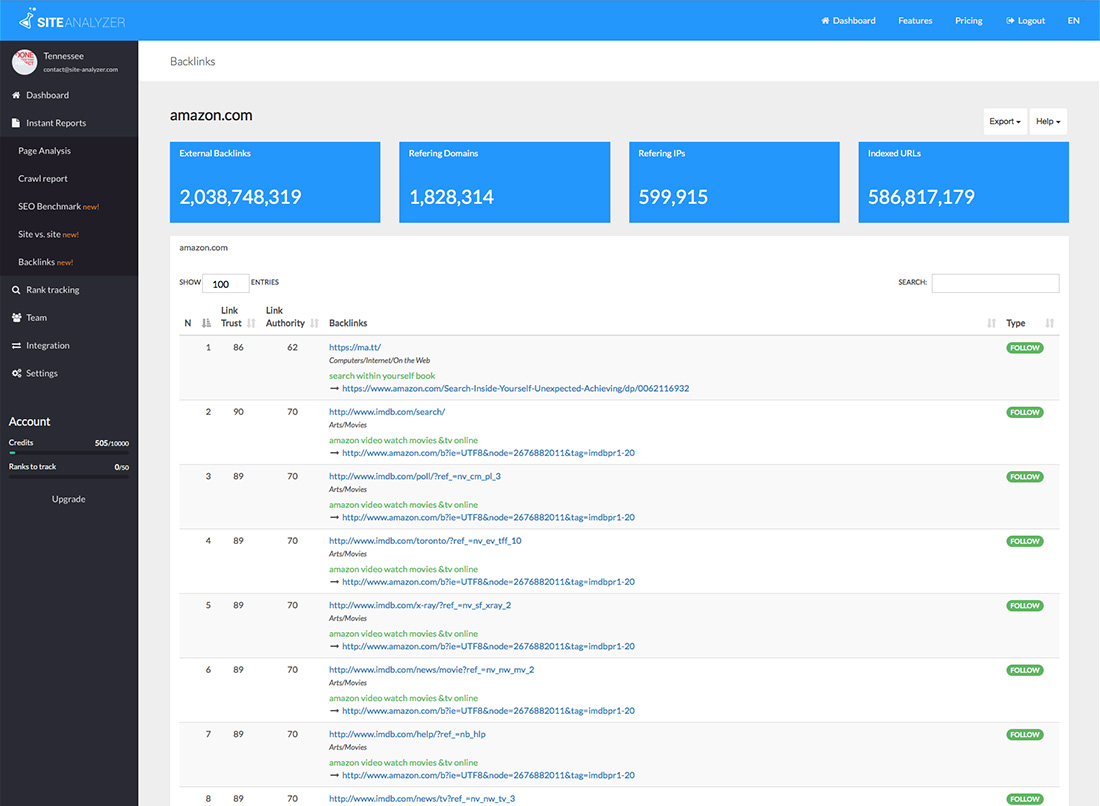Click the Logout arrow icon

[1010, 20]
